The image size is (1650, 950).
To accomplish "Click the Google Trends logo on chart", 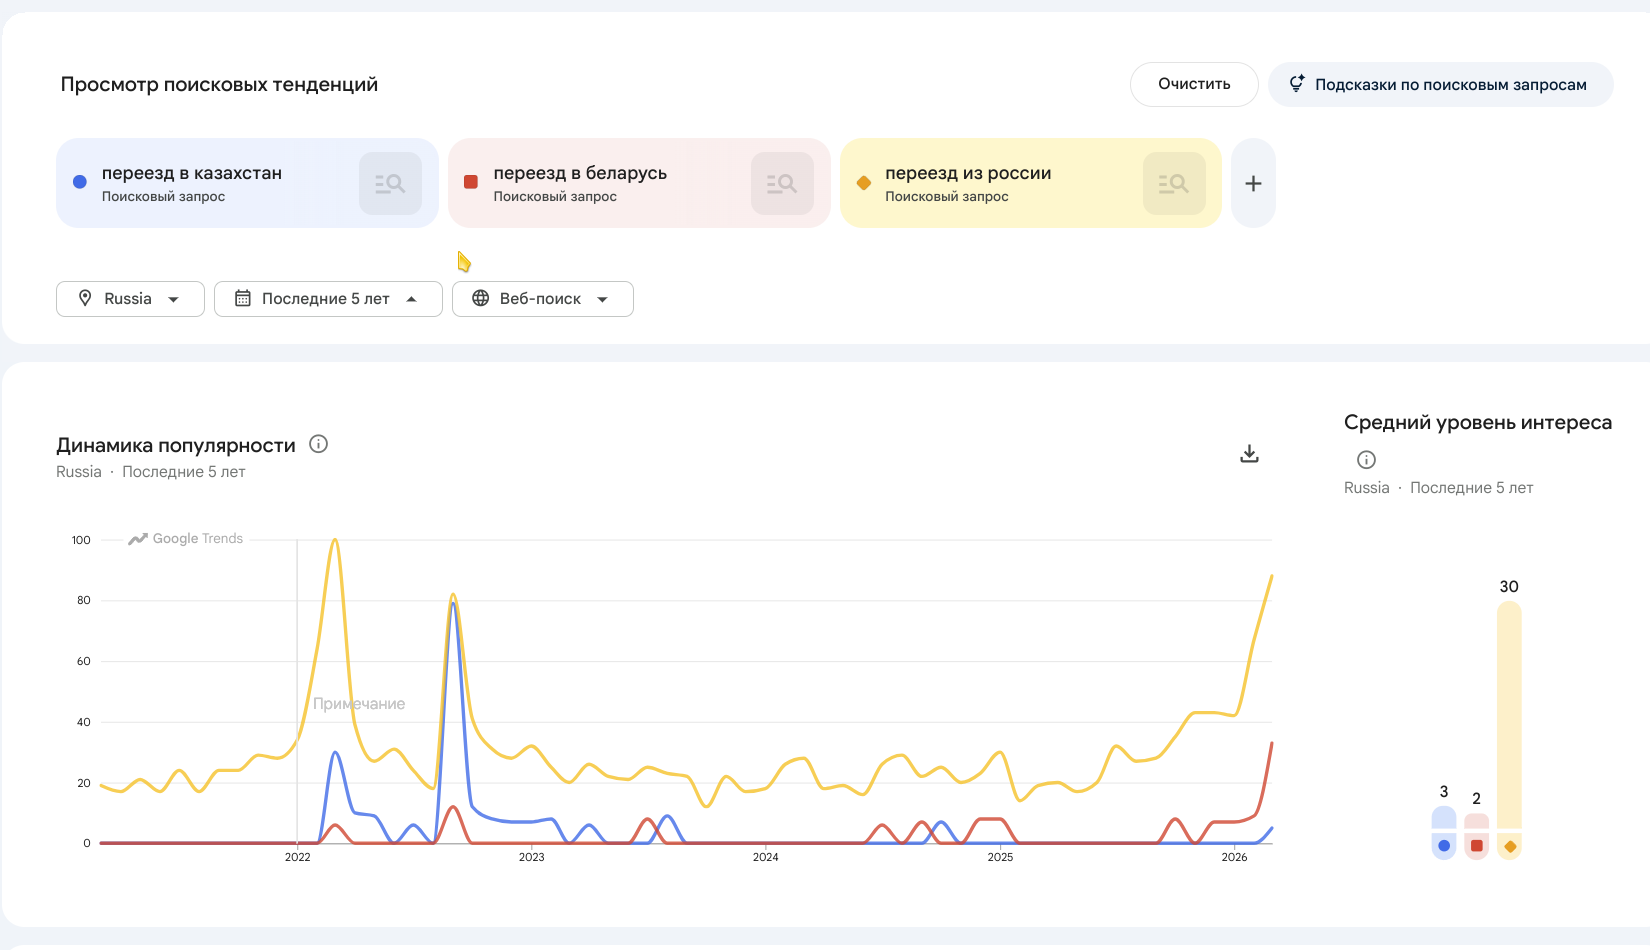I will click(186, 539).
